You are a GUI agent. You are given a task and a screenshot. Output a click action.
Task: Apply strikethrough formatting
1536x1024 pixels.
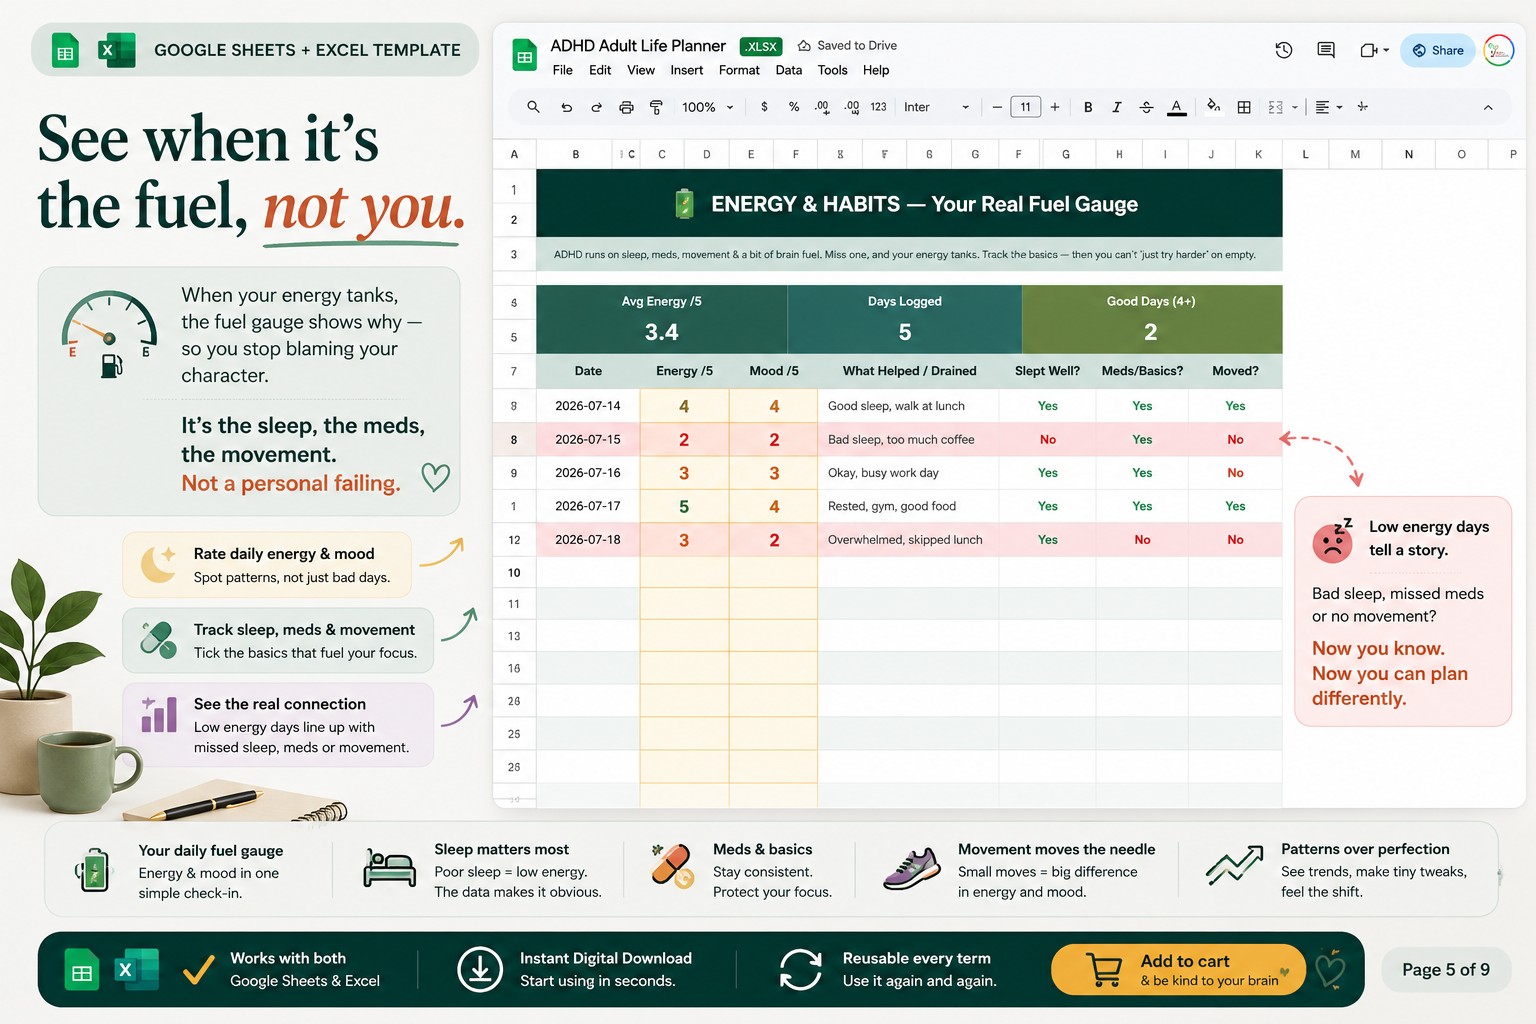1146,107
